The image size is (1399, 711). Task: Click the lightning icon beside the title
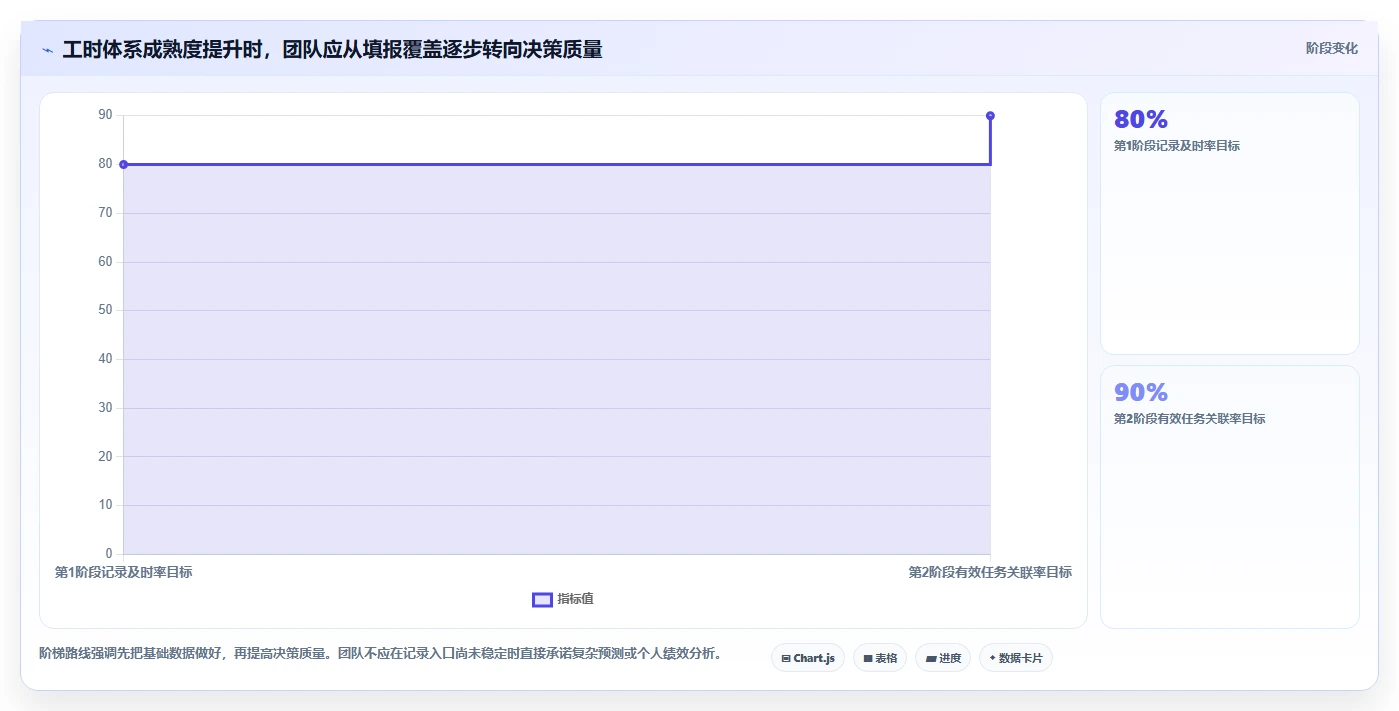click(x=47, y=50)
